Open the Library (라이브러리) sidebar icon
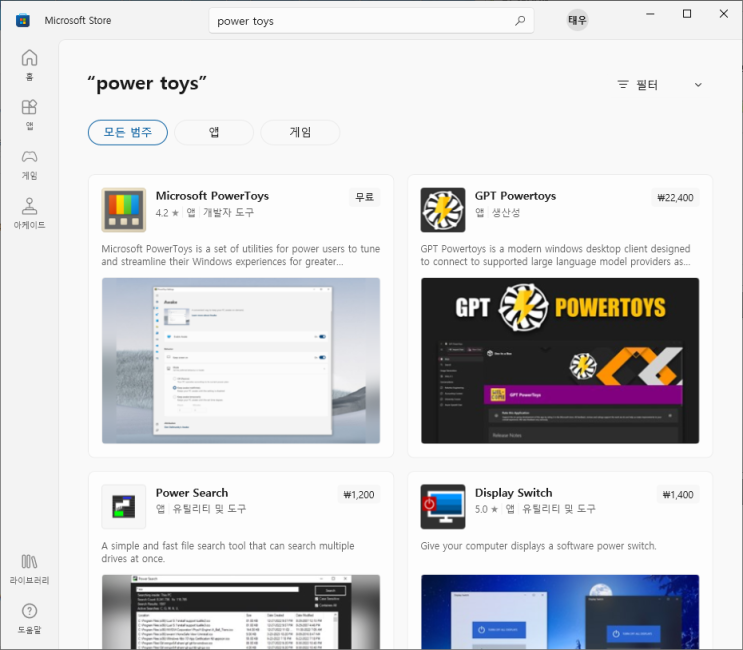This screenshot has width=743, height=650. pyautogui.click(x=29, y=569)
